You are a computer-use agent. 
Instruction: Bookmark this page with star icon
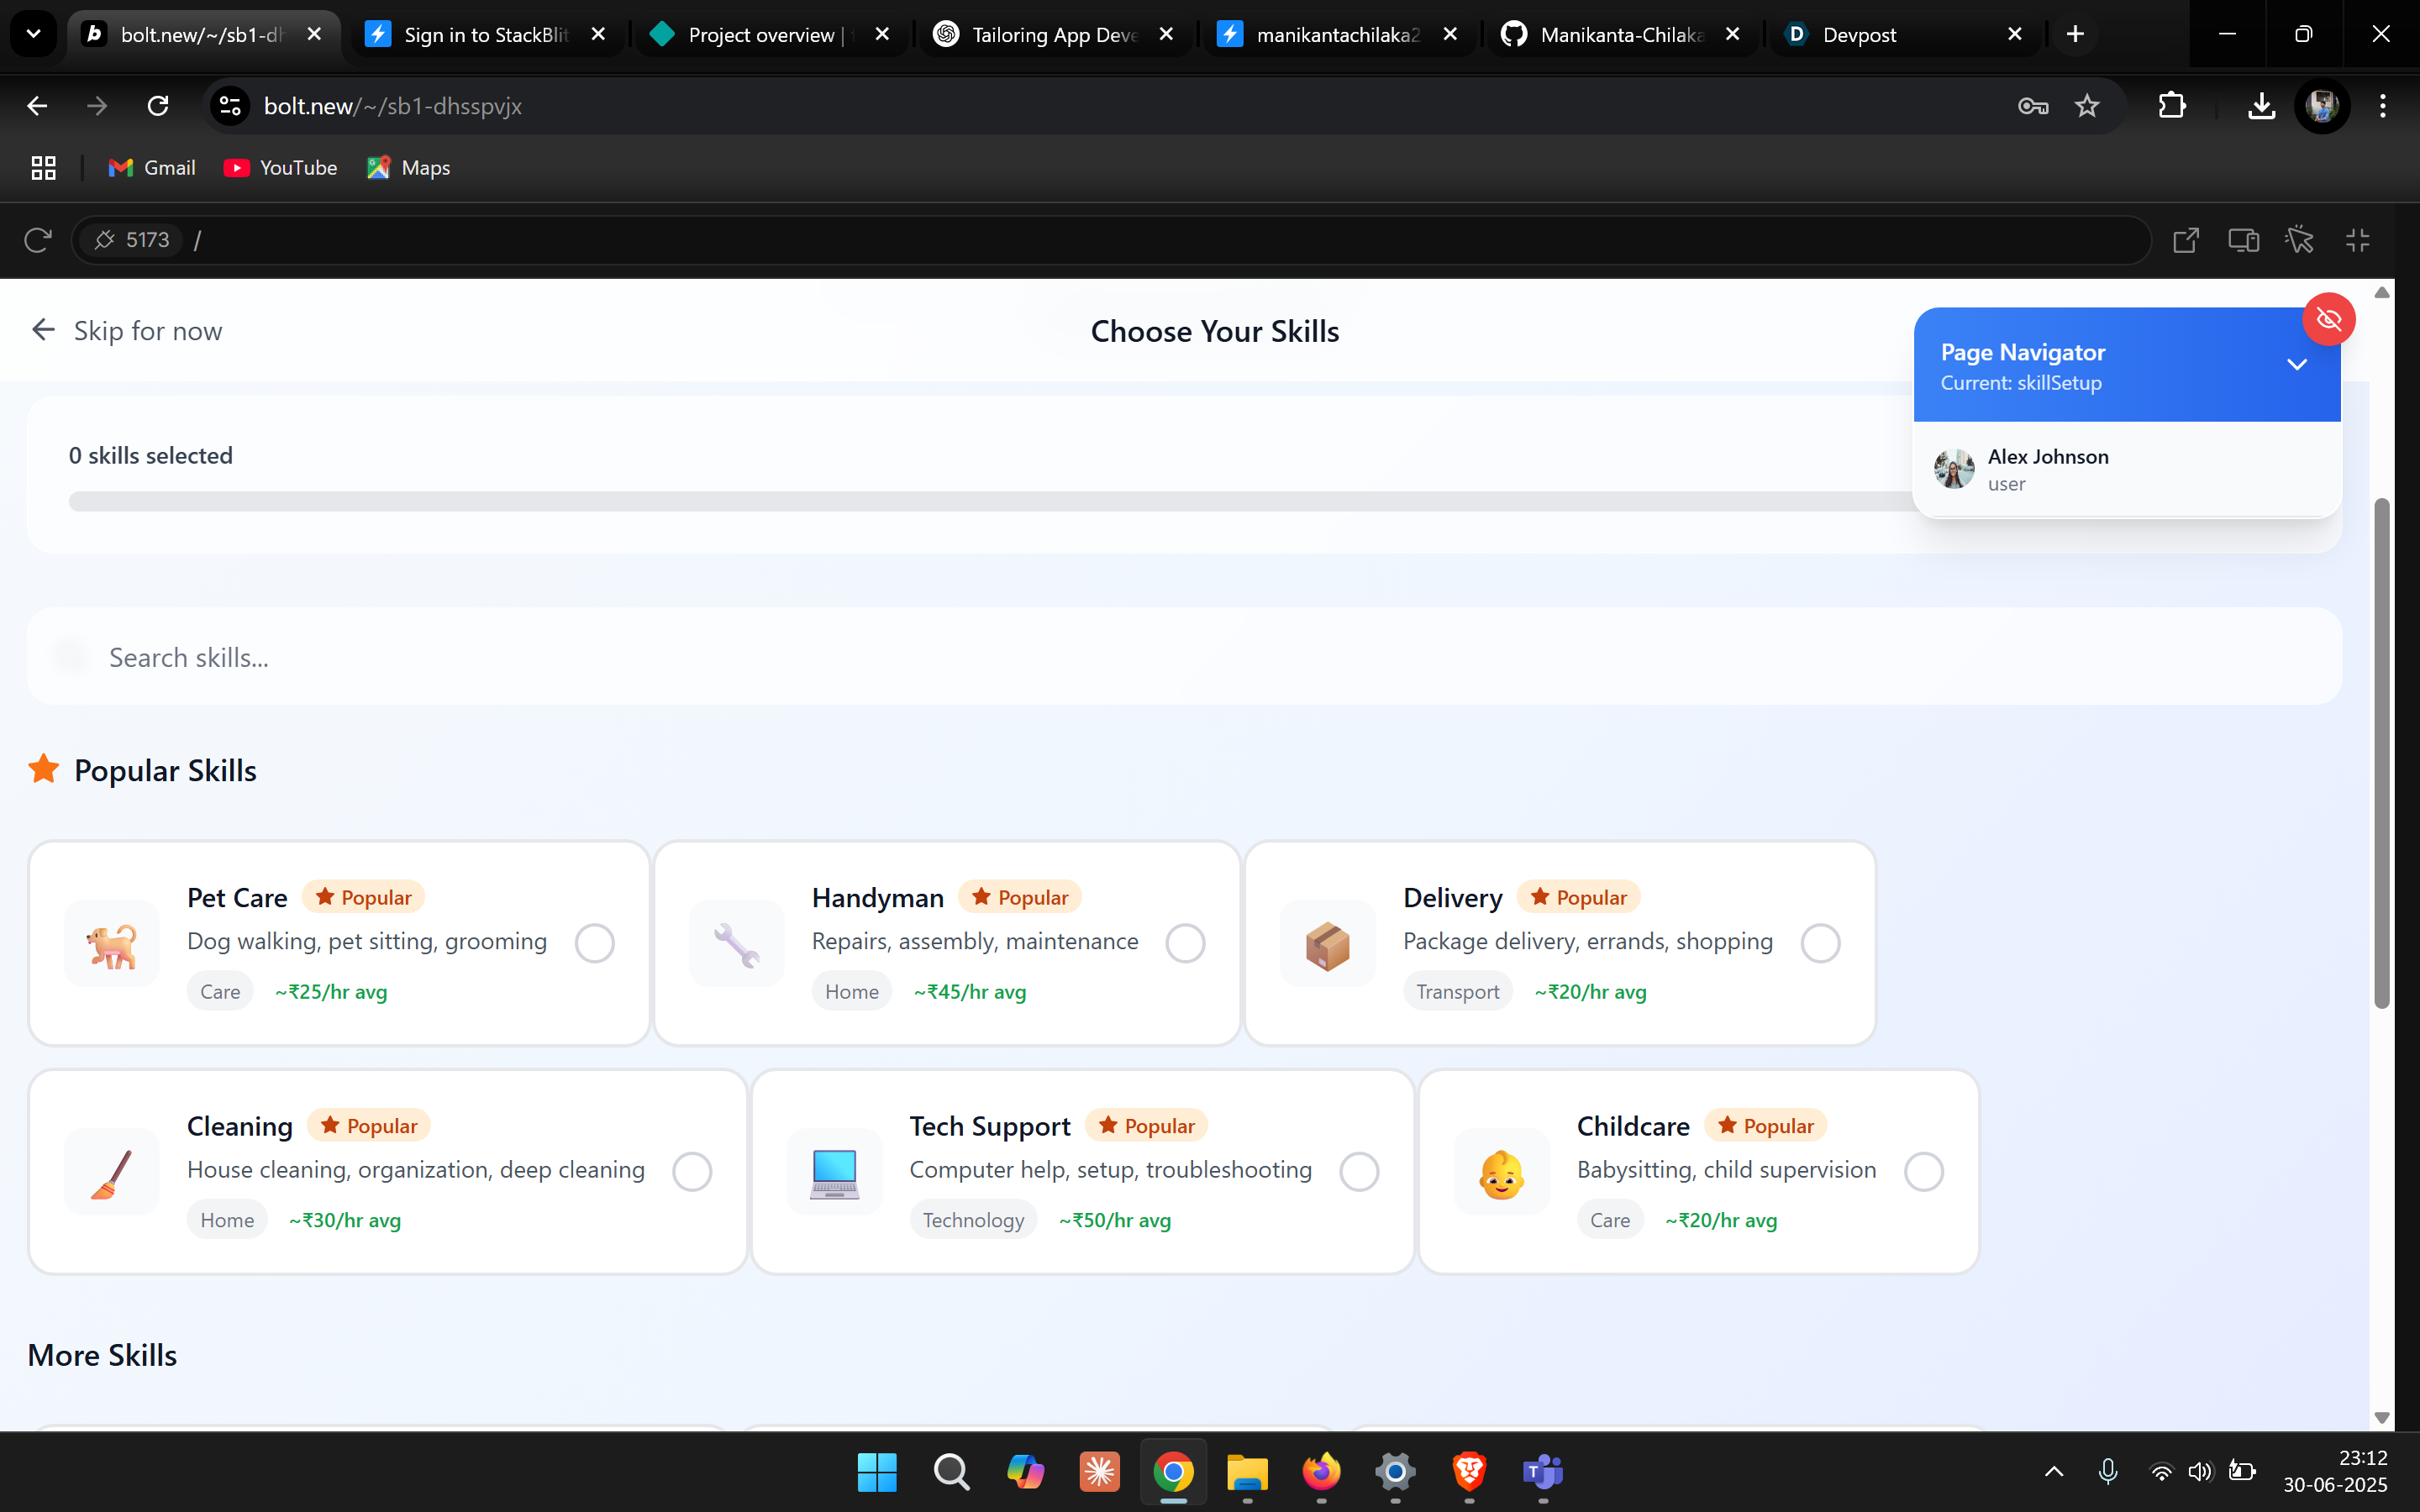(2087, 106)
